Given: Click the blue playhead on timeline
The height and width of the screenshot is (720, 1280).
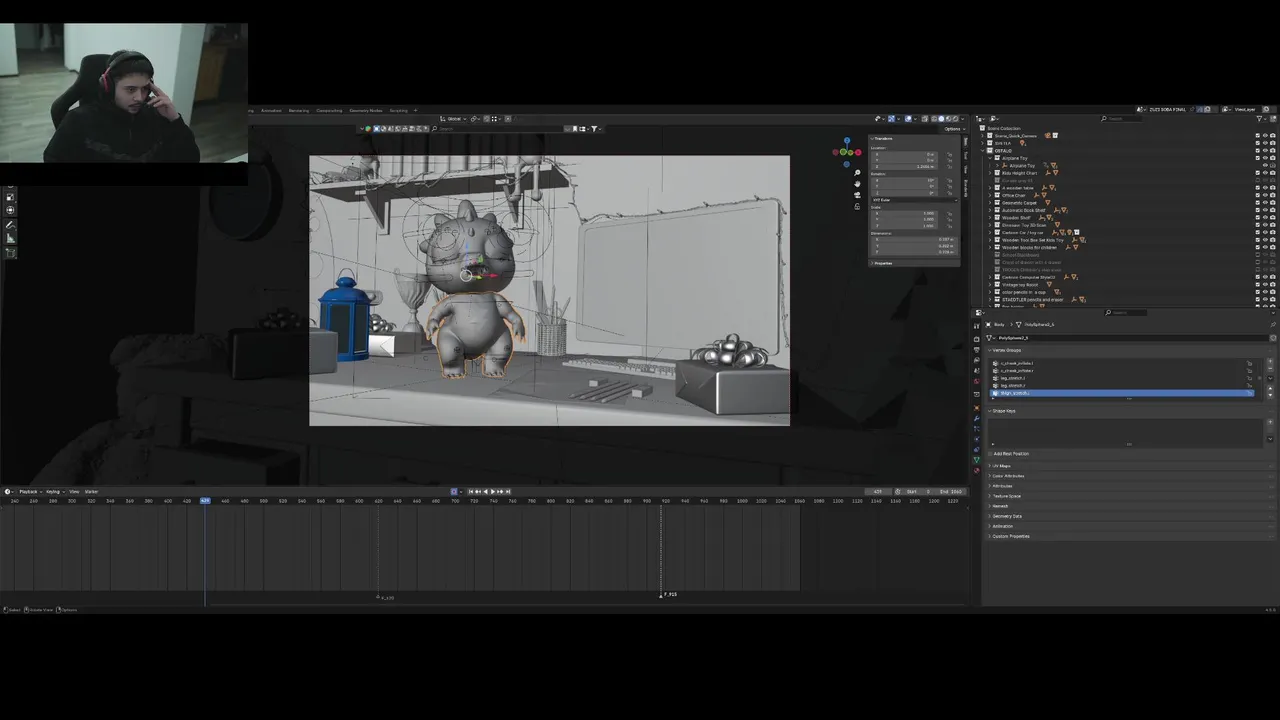Looking at the screenshot, I should click(x=205, y=500).
